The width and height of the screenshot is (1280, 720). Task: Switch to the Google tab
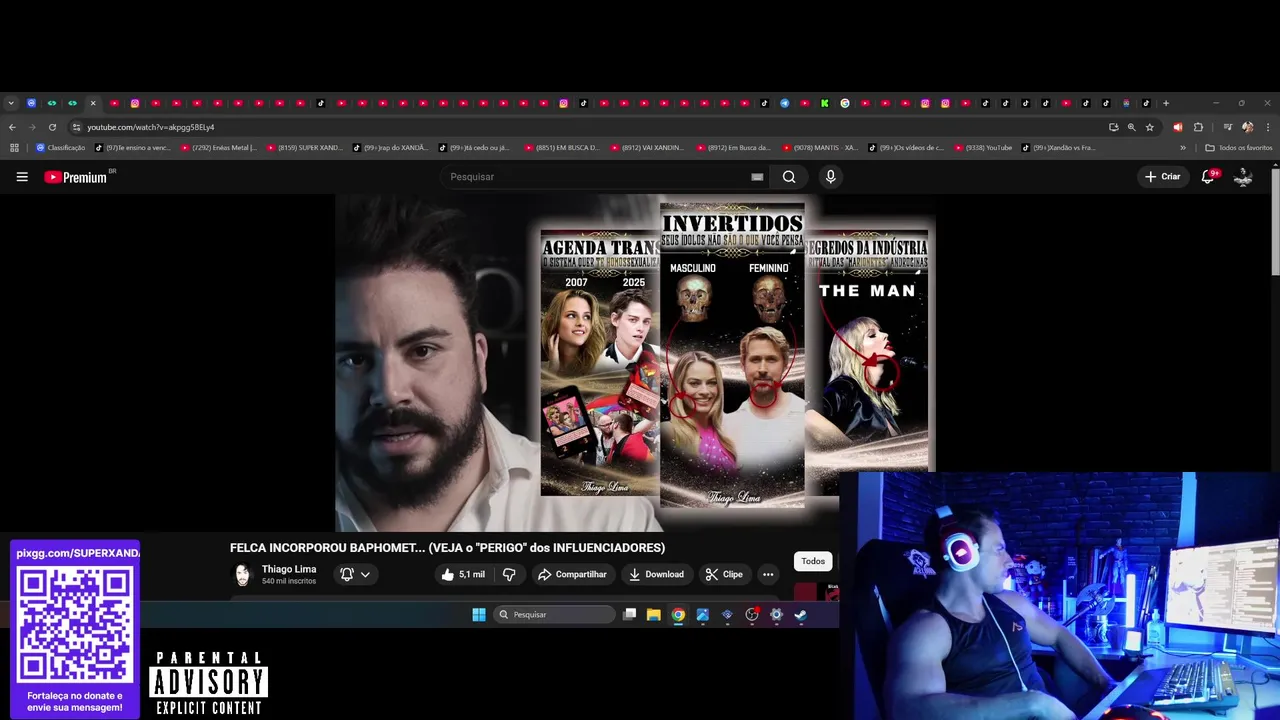[845, 103]
